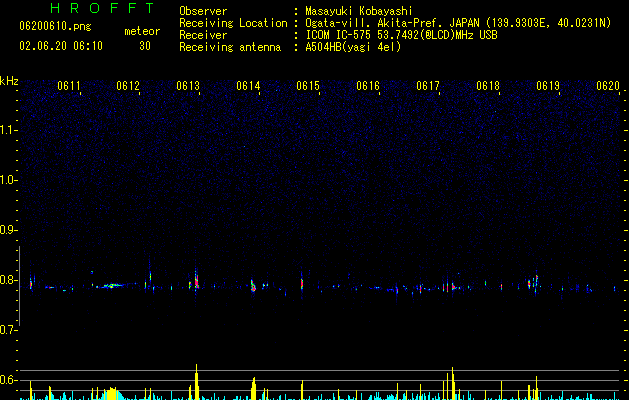629x400 pixels.
Task: Click the kHz axis unit label
Action: point(9,81)
